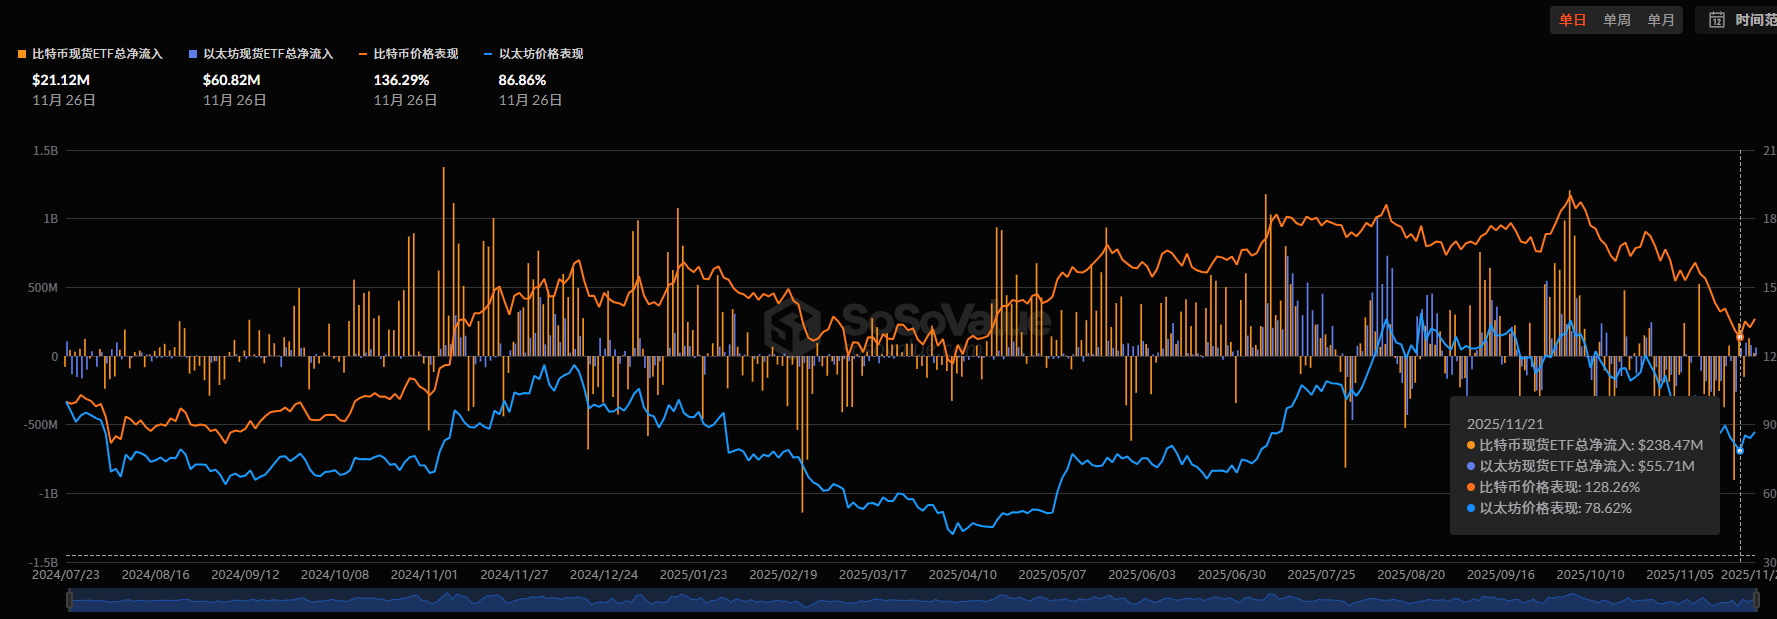Switch to 单日 daily view

click(x=1573, y=20)
